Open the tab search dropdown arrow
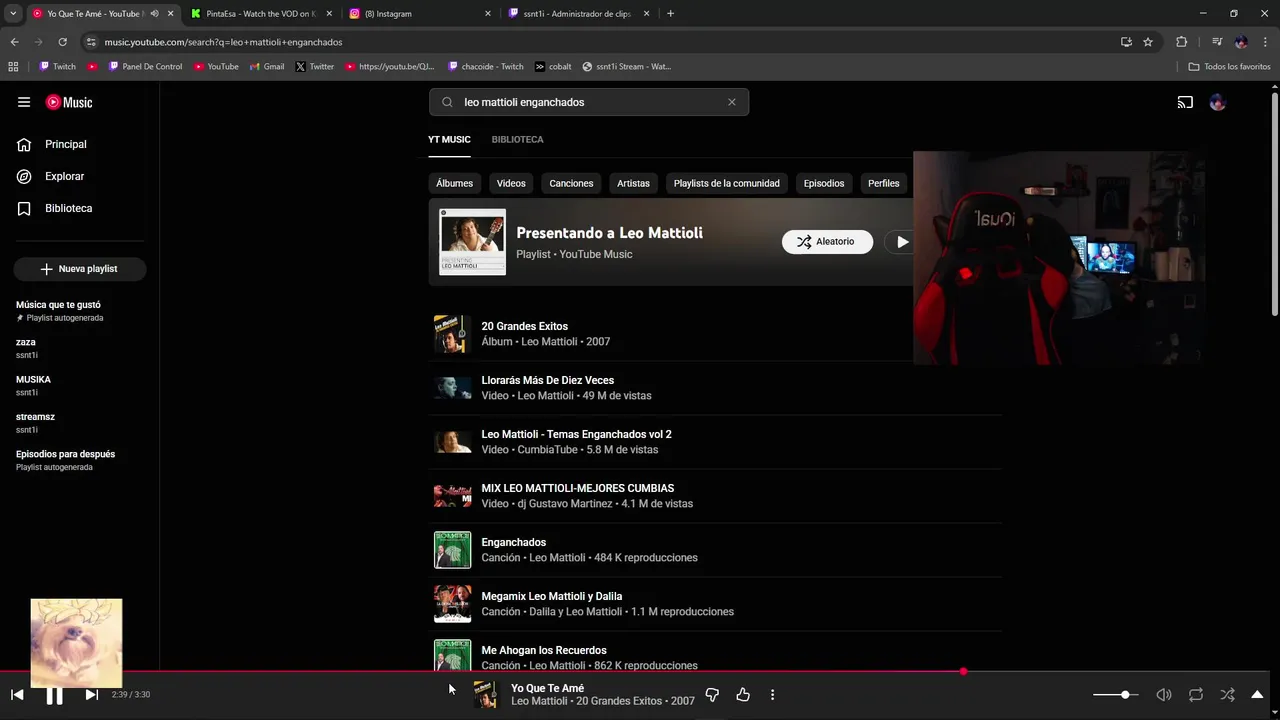The height and width of the screenshot is (720, 1280). [x=13, y=14]
